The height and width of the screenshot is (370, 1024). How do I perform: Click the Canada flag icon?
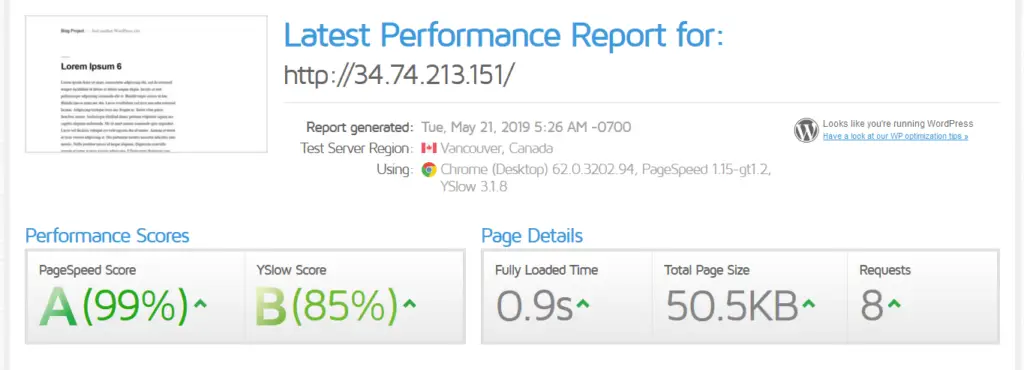(428, 147)
